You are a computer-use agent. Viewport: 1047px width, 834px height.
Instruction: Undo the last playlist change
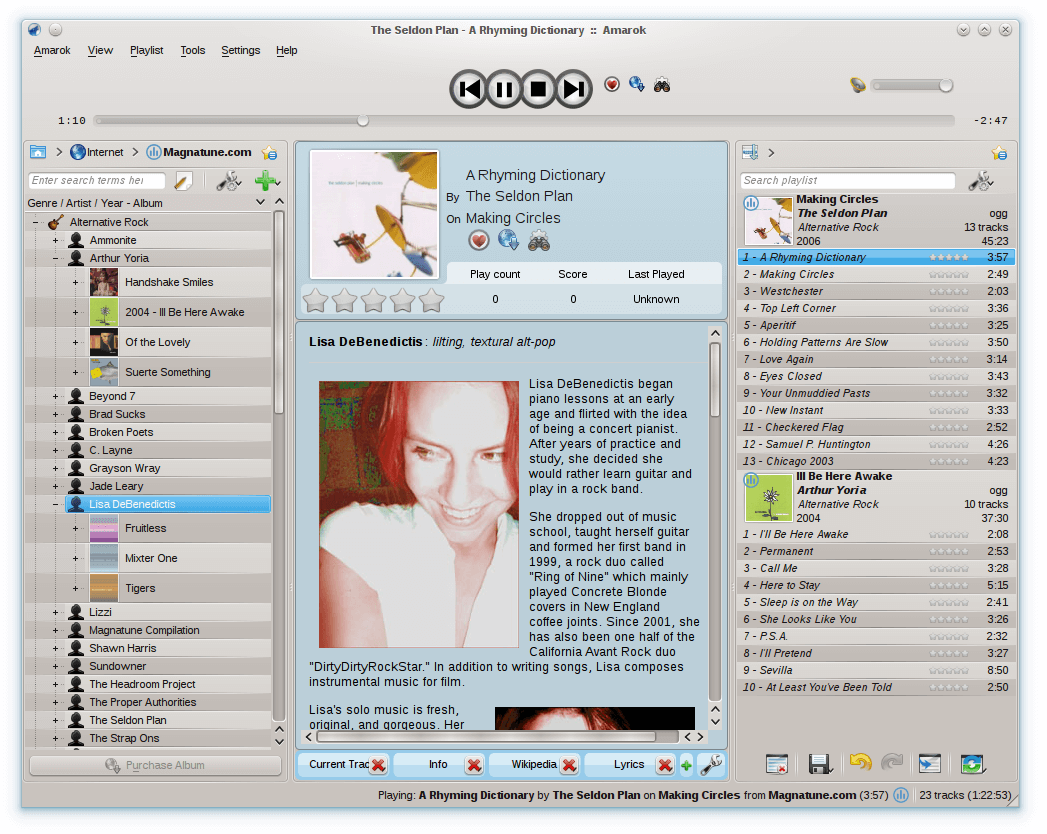click(x=860, y=763)
